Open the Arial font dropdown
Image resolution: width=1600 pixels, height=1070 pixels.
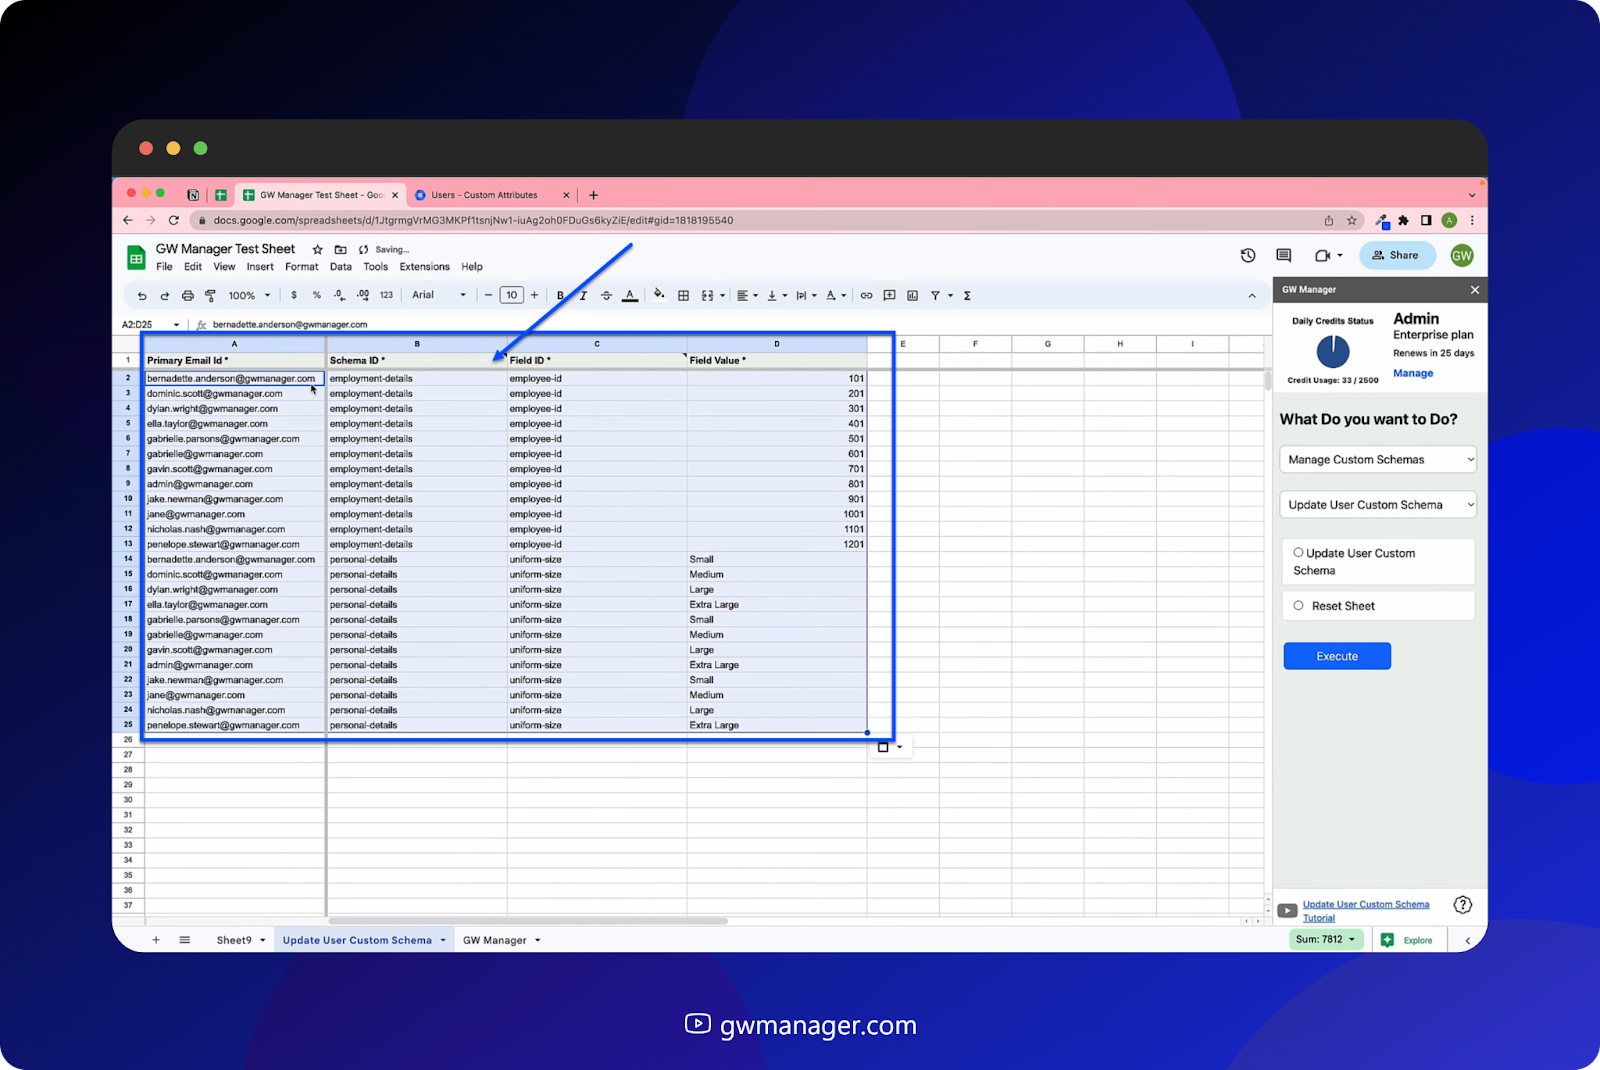point(439,296)
